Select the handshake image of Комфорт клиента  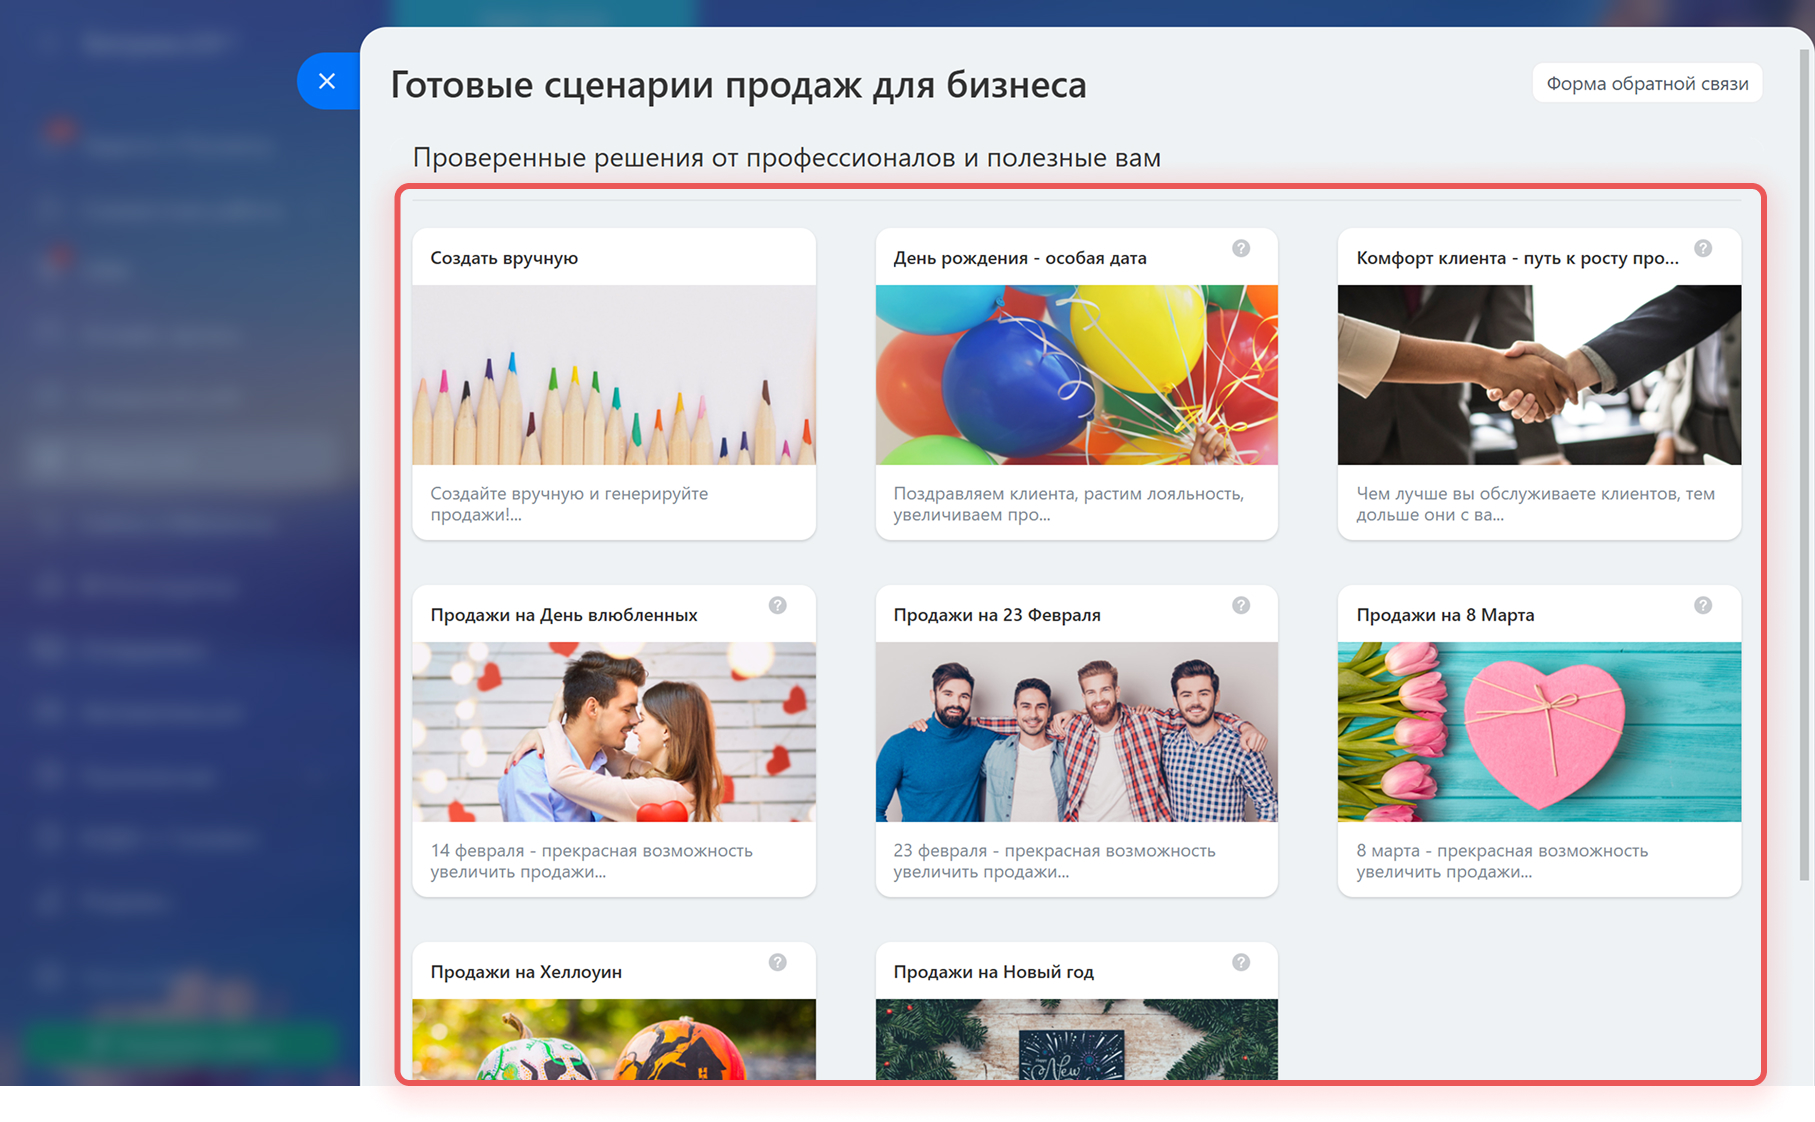pyautogui.click(x=1539, y=375)
